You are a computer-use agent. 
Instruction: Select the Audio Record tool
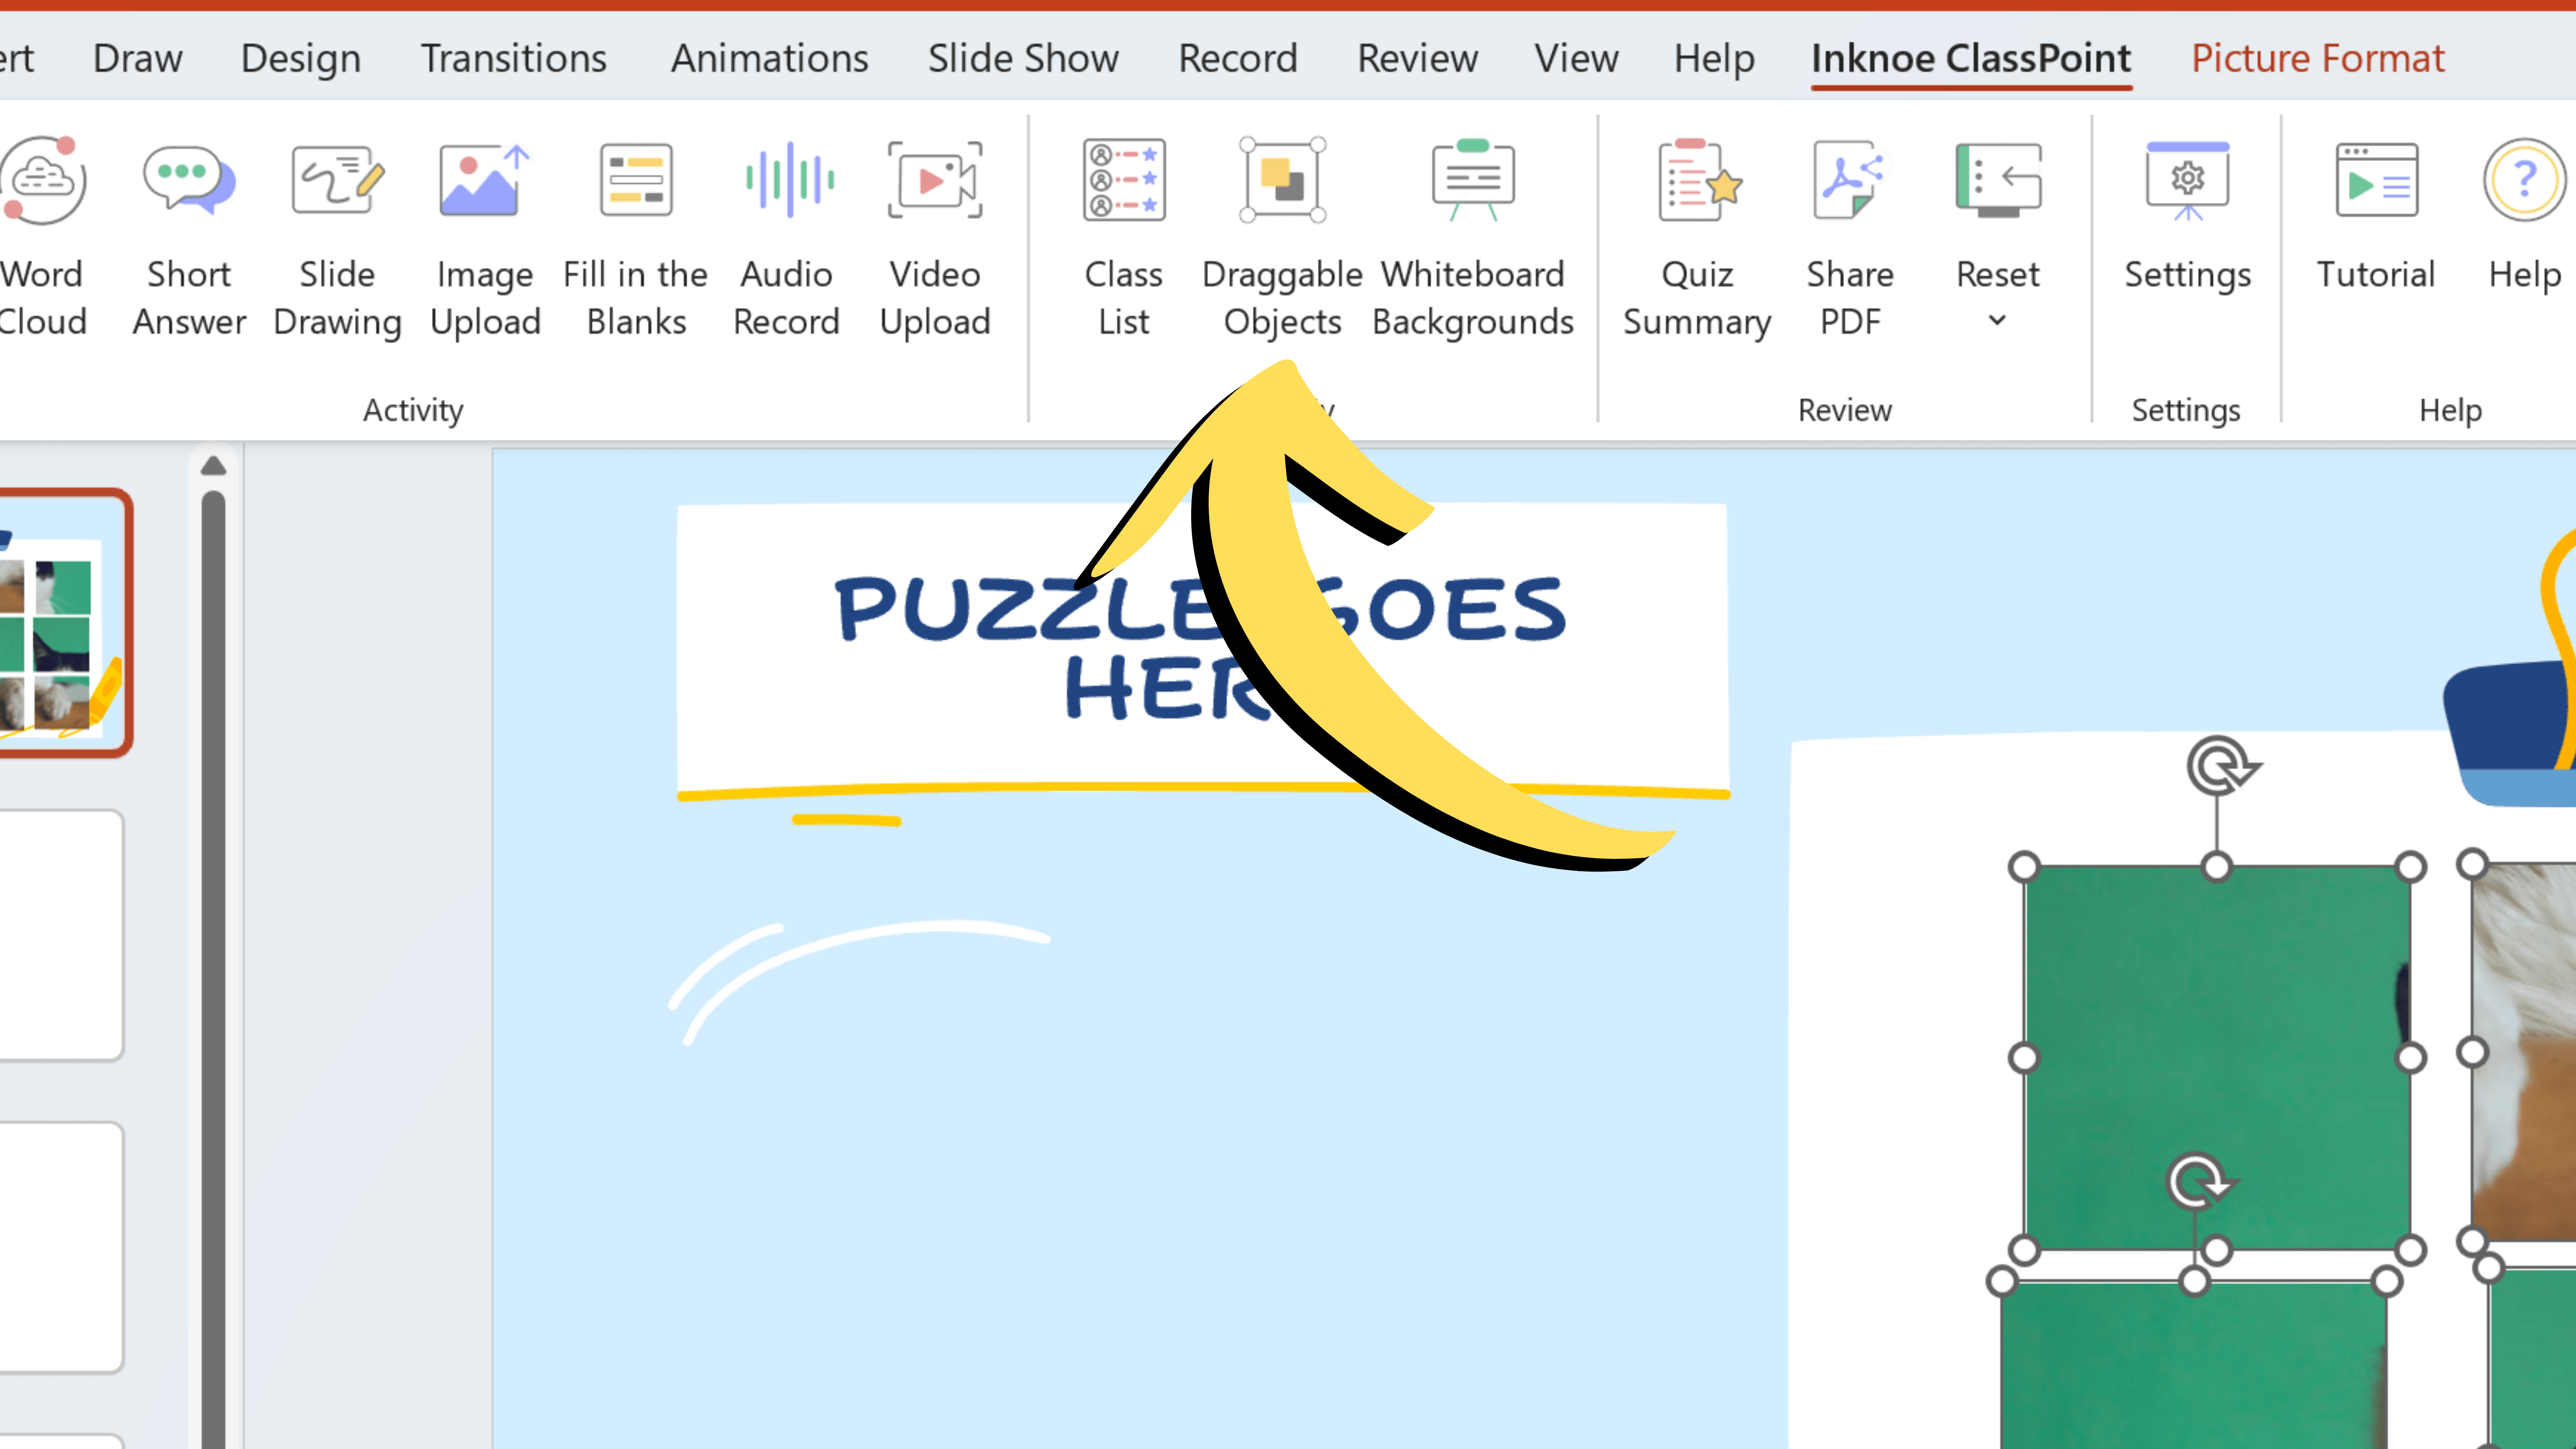click(786, 230)
